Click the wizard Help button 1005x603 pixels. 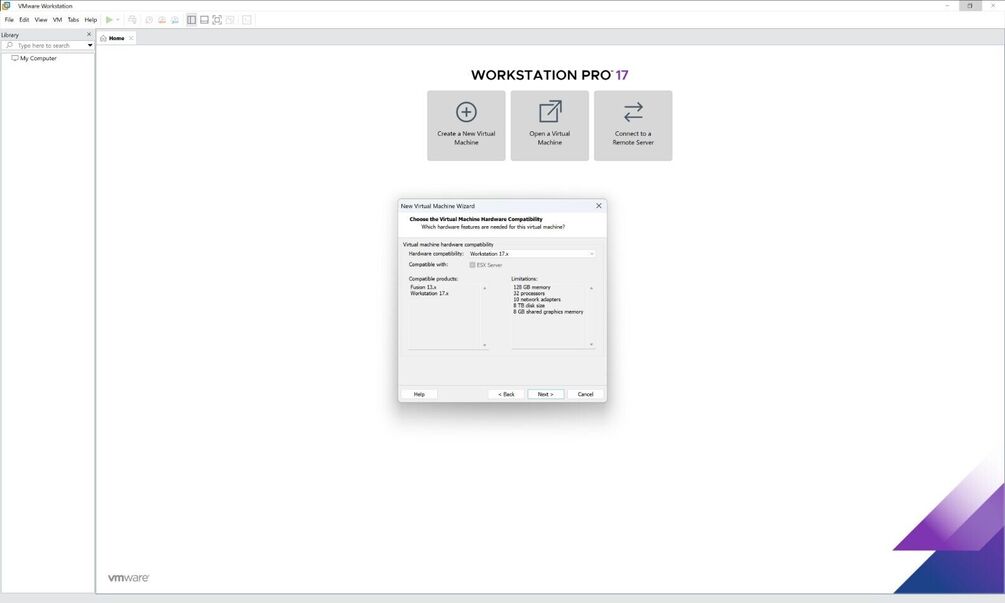tap(419, 394)
